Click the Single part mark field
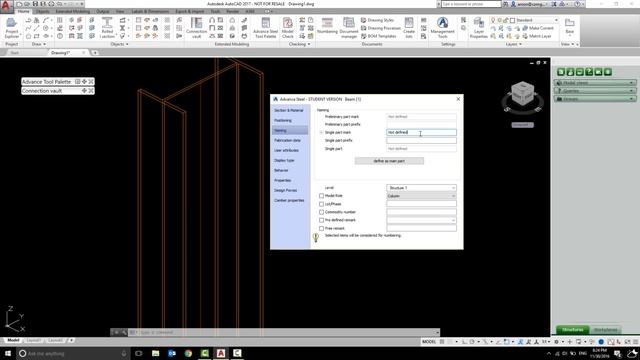 [x=421, y=132]
